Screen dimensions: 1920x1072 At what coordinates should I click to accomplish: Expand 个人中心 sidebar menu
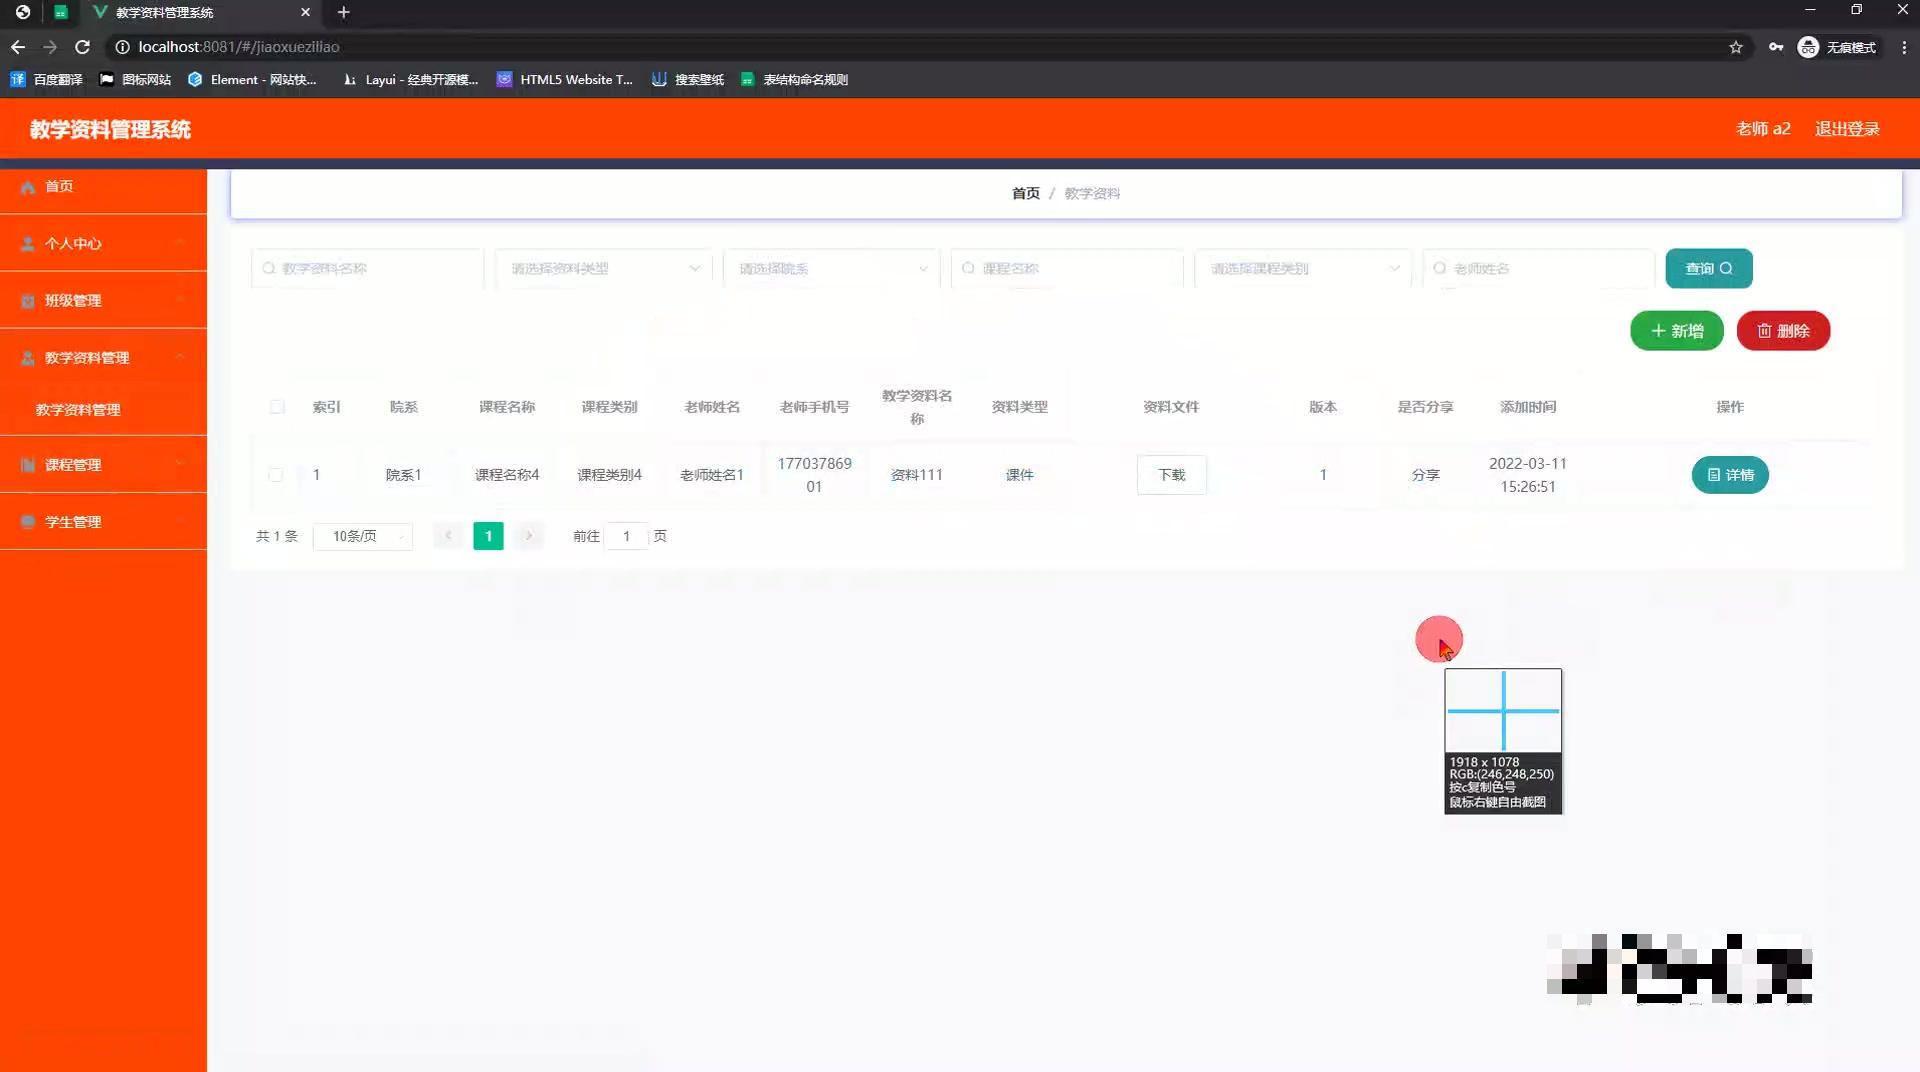(x=103, y=243)
